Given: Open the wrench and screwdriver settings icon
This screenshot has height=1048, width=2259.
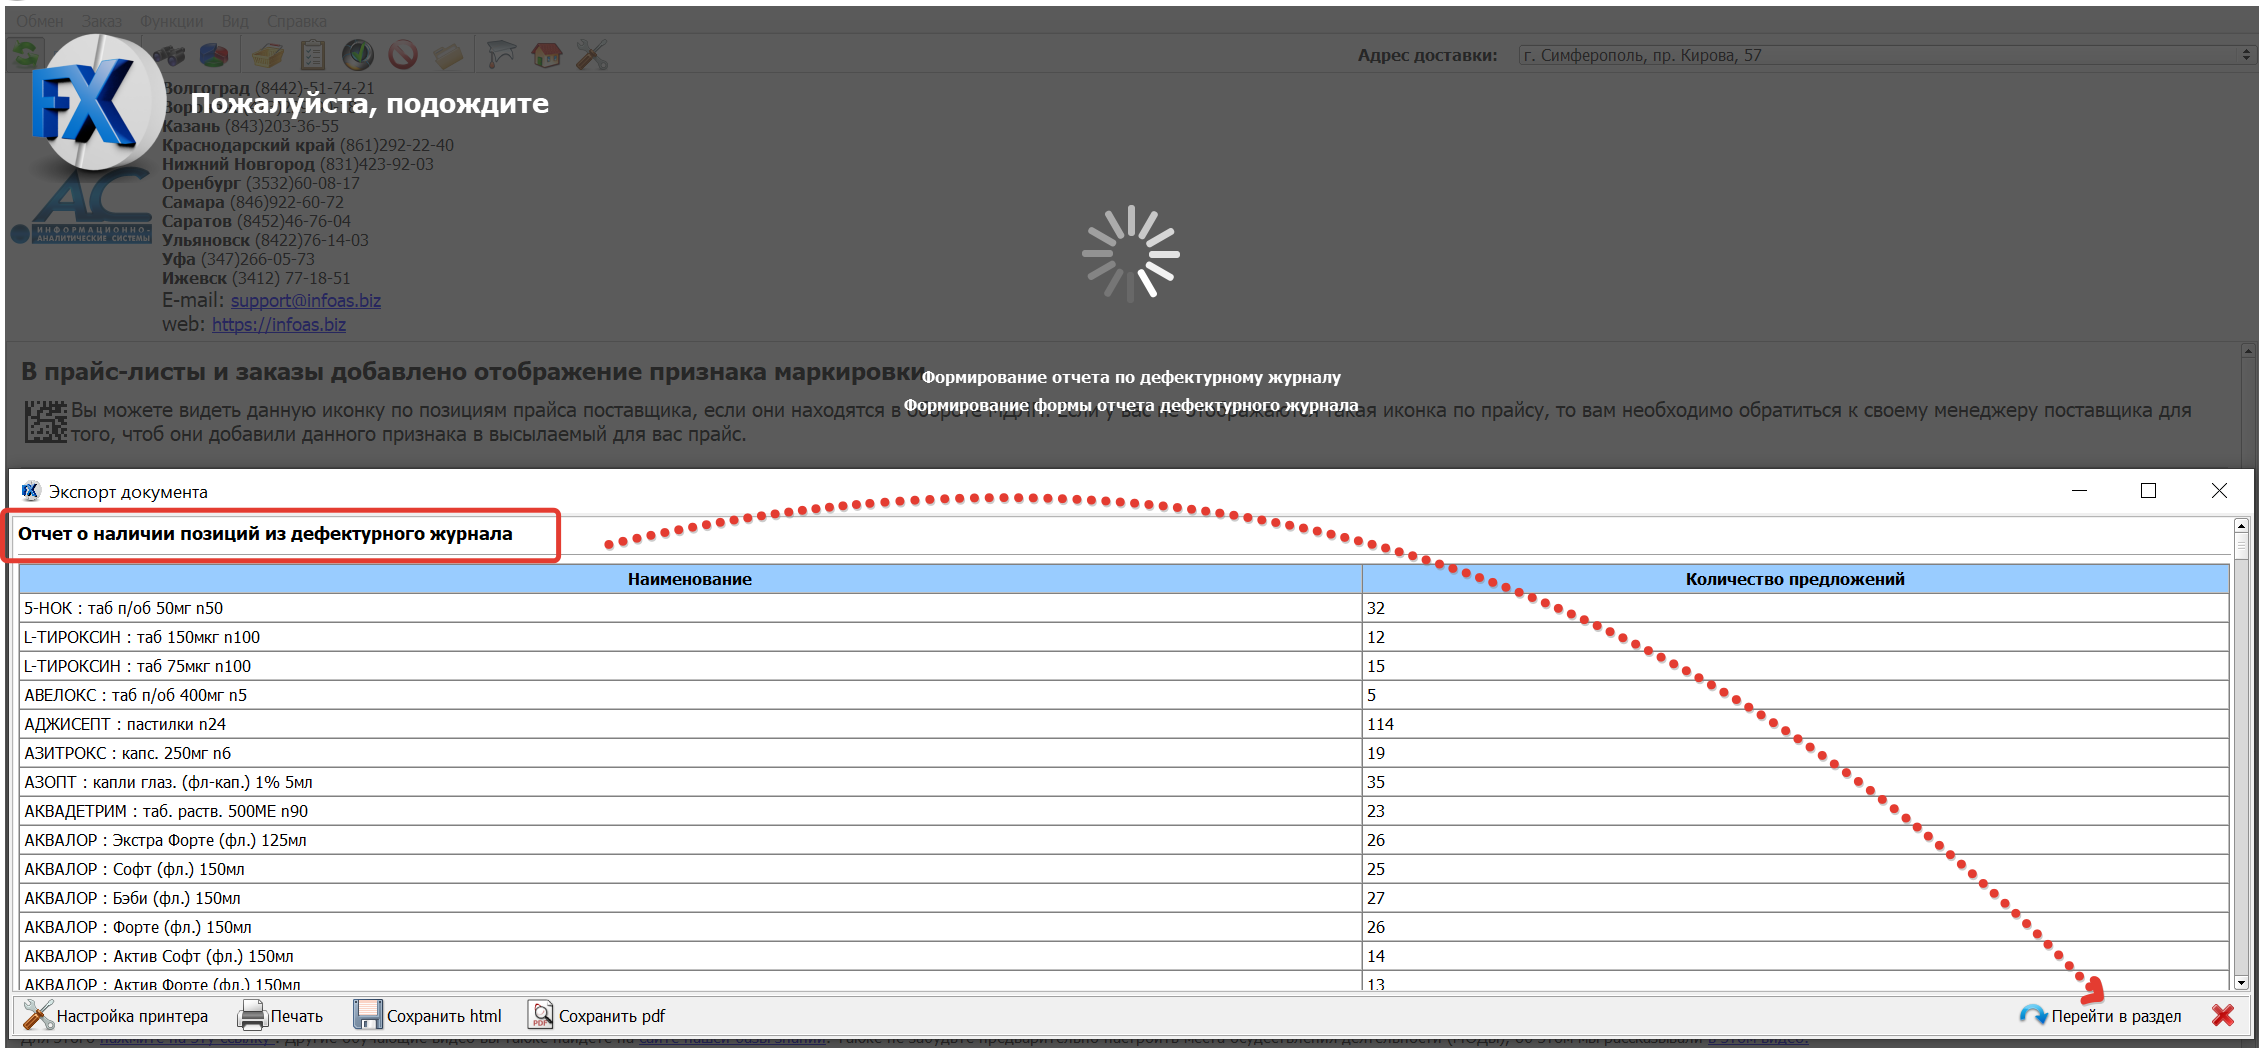Looking at the screenshot, I should click(591, 55).
